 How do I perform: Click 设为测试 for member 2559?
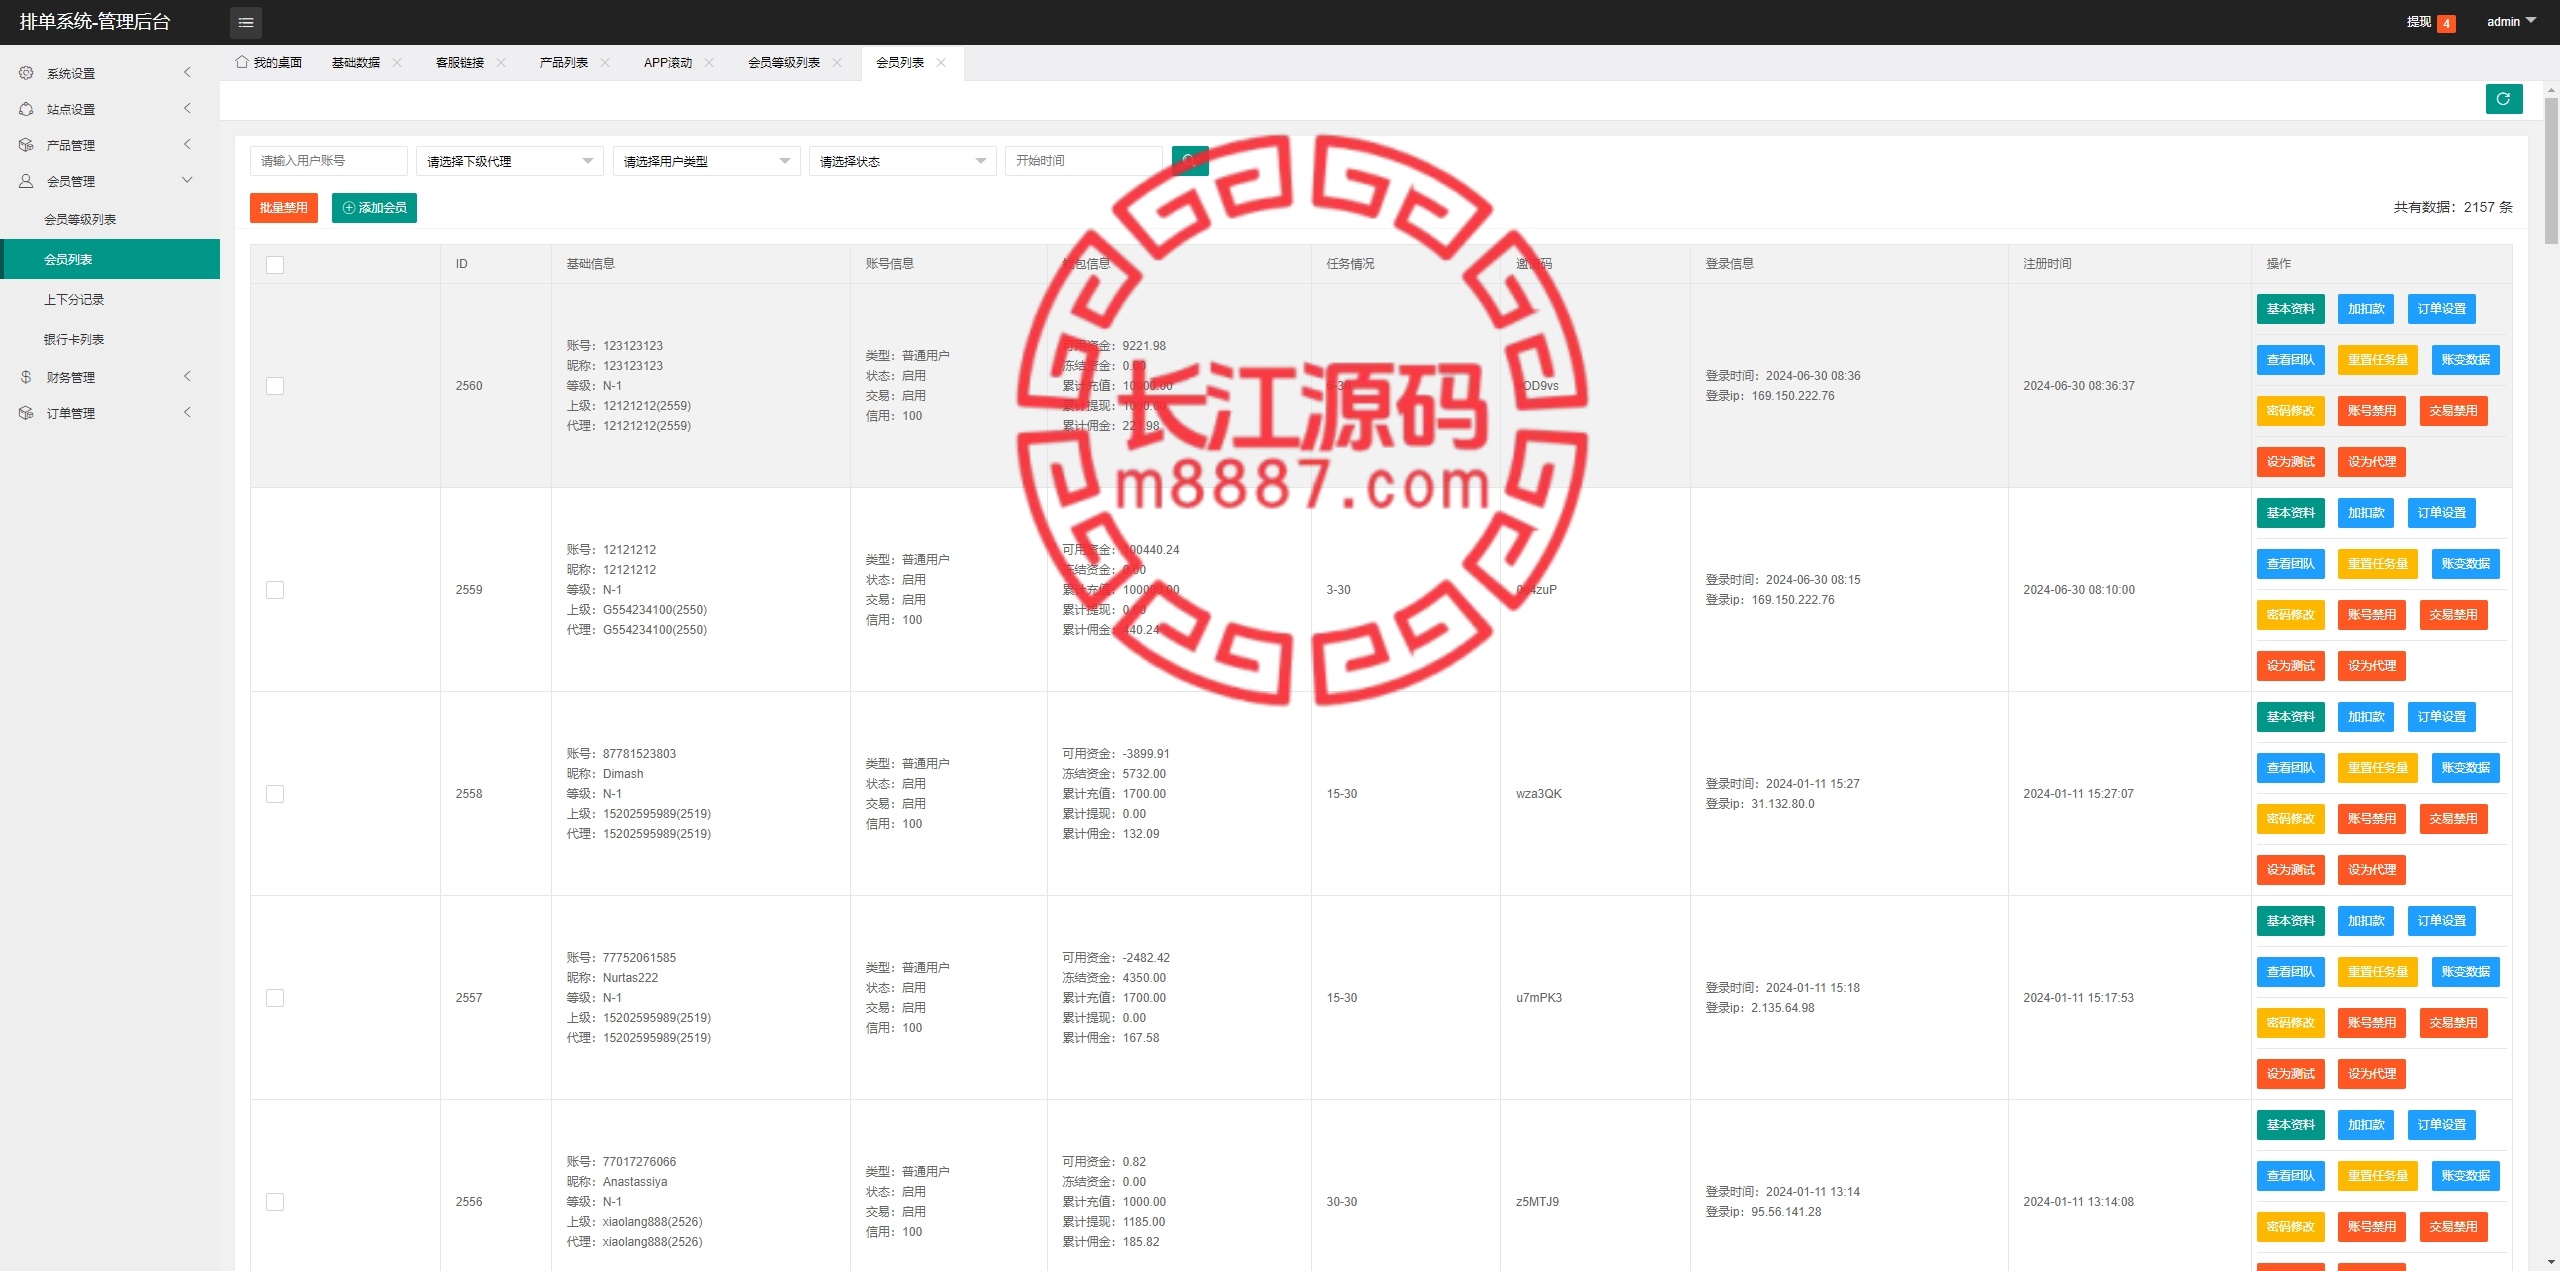click(x=2291, y=666)
